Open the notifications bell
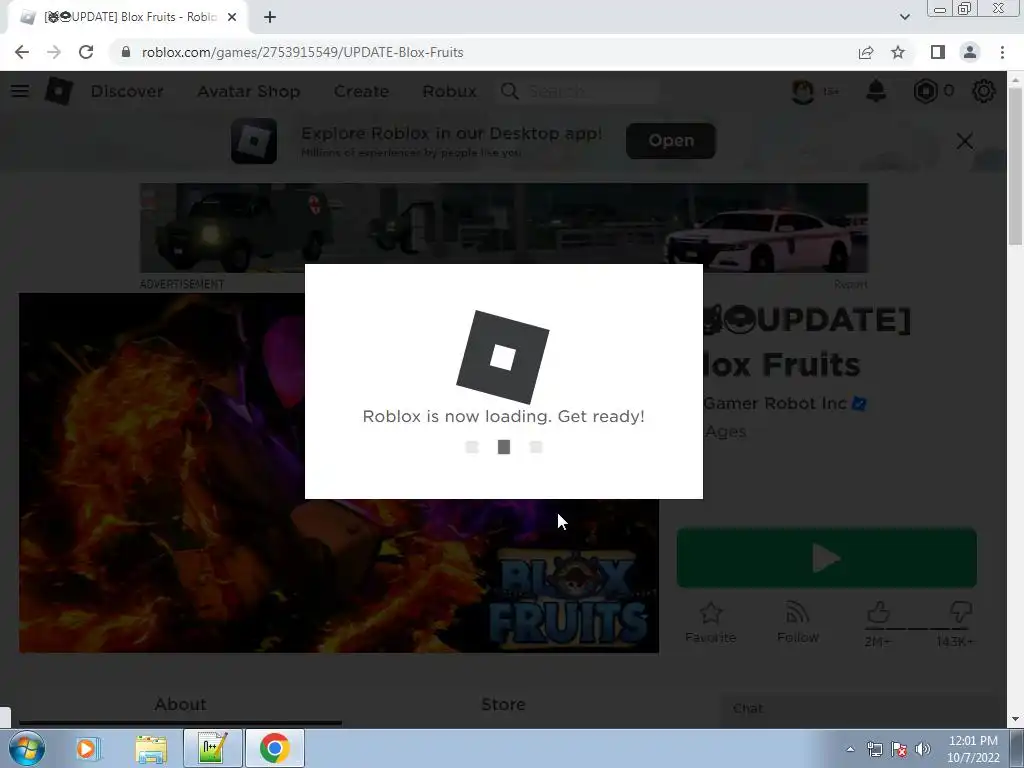Viewport: 1024px width, 768px height. click(x=876, y=91)
